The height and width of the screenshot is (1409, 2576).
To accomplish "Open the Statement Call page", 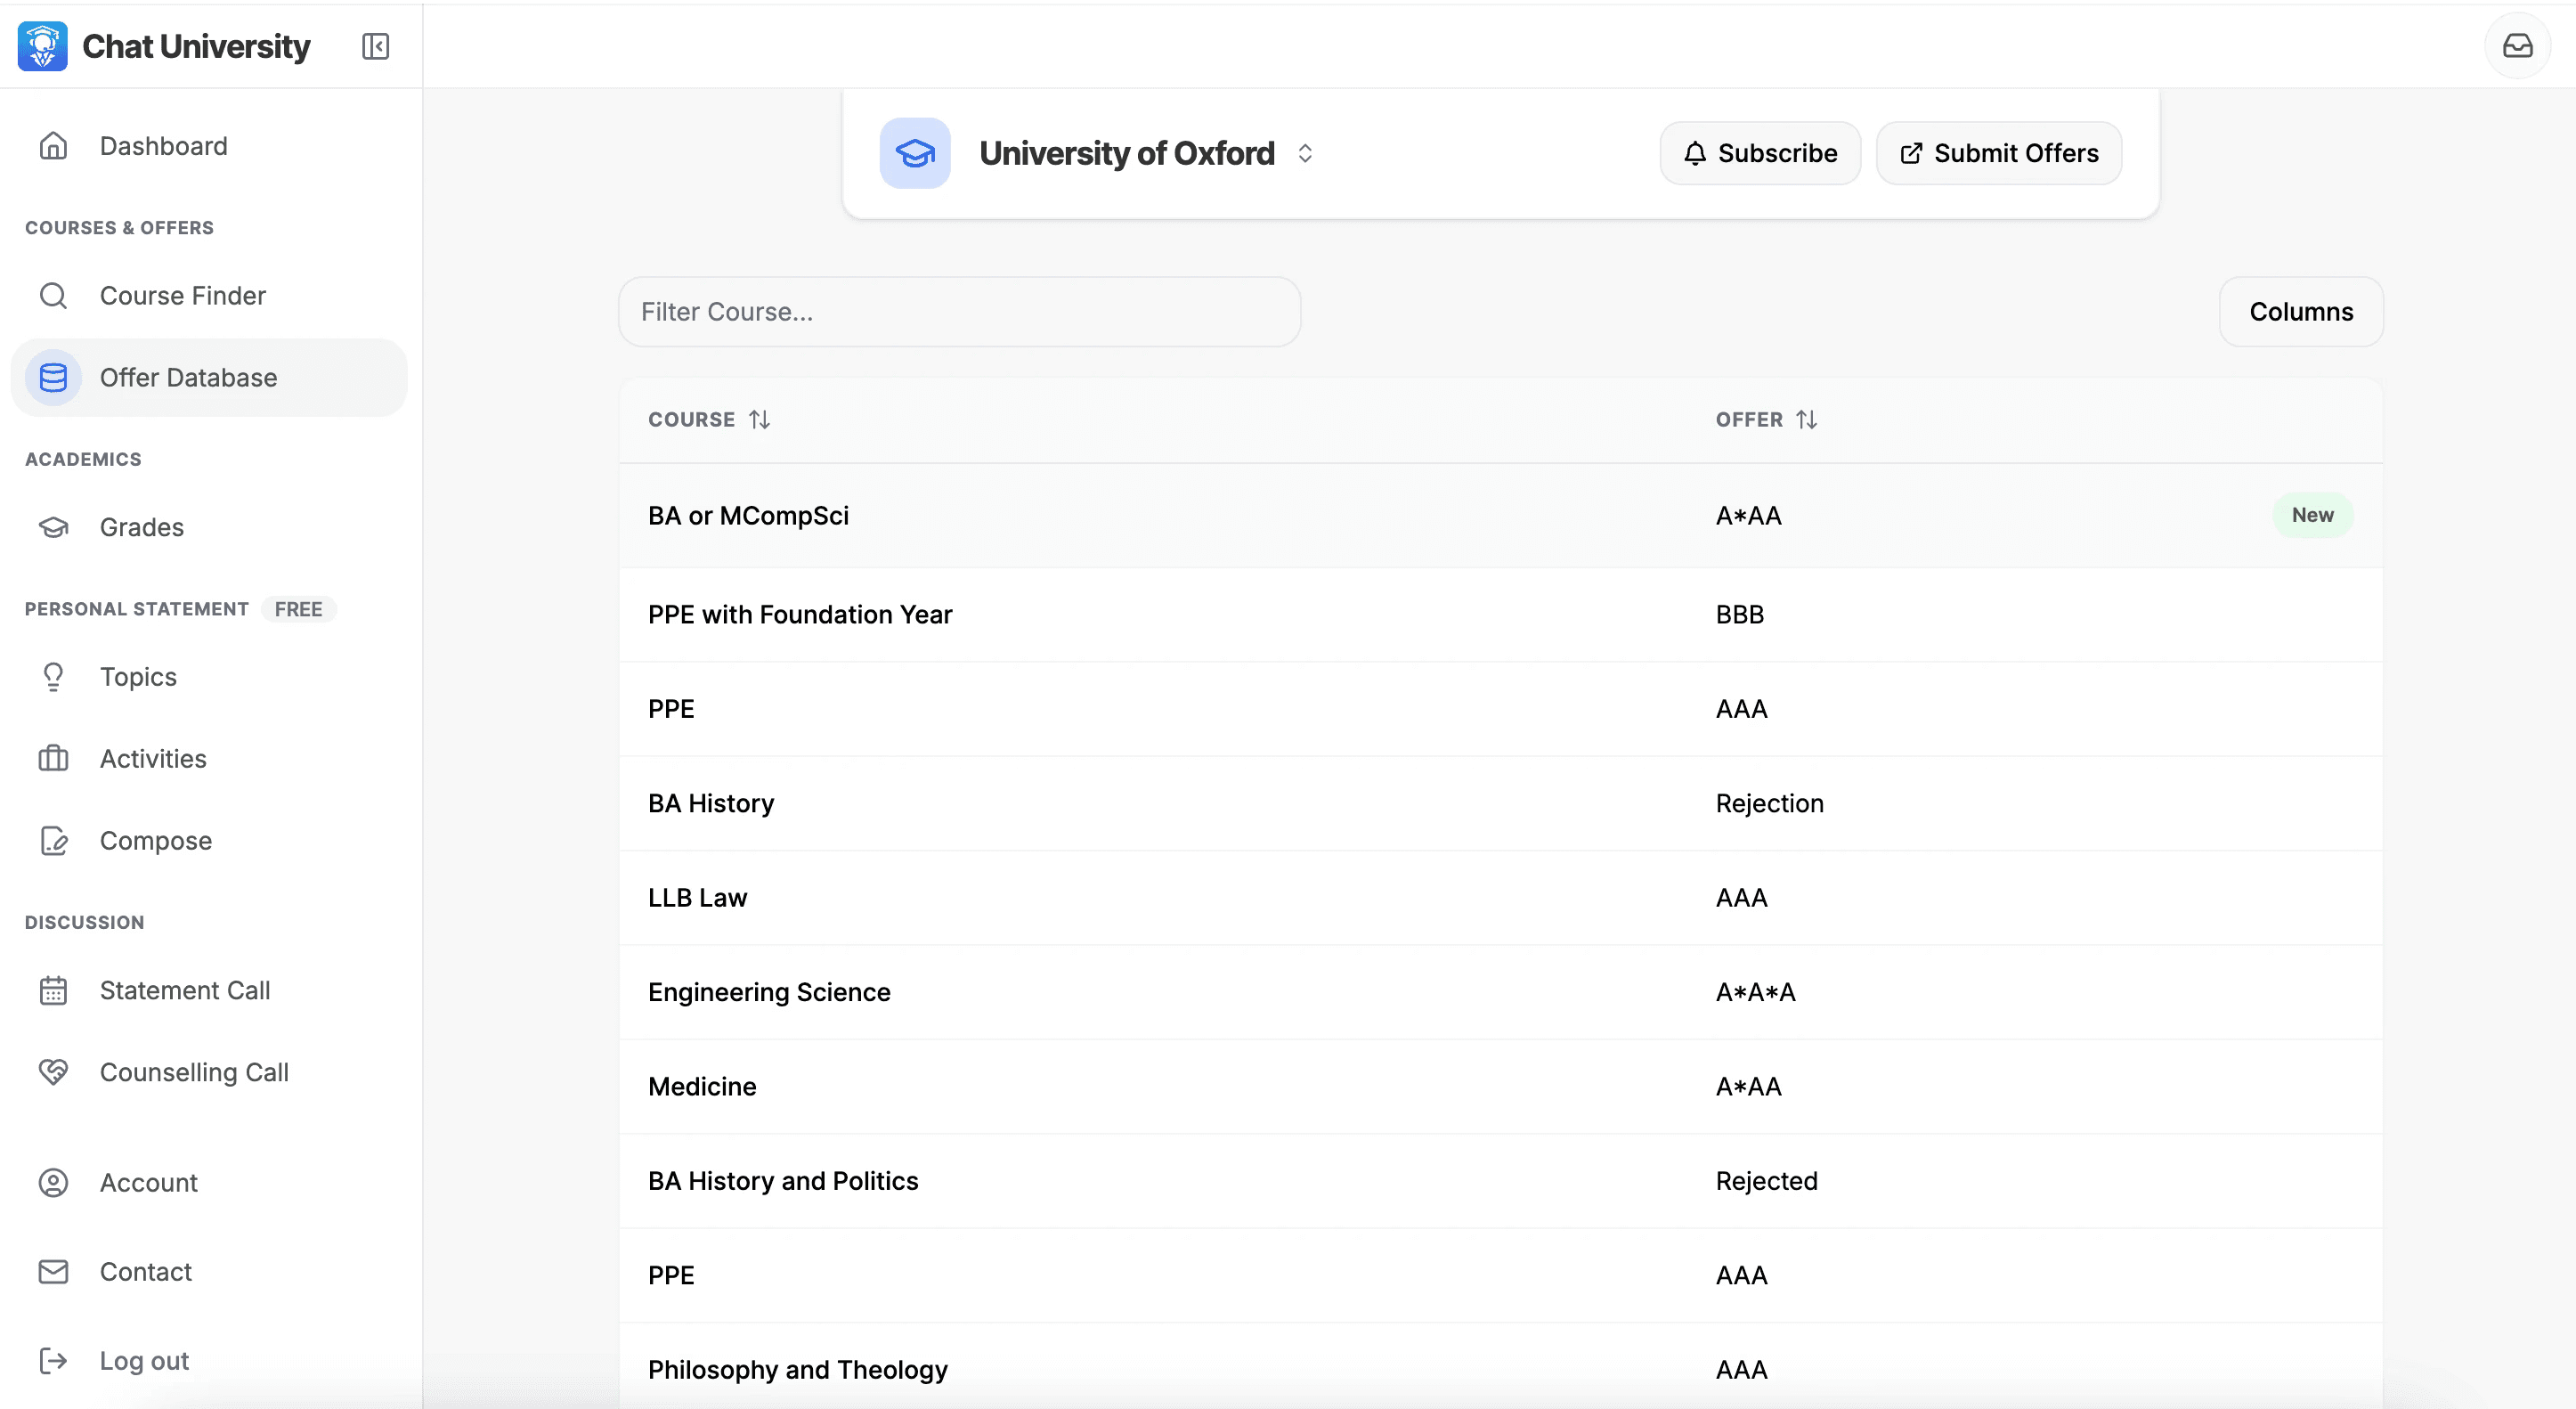I will [209, 990].
